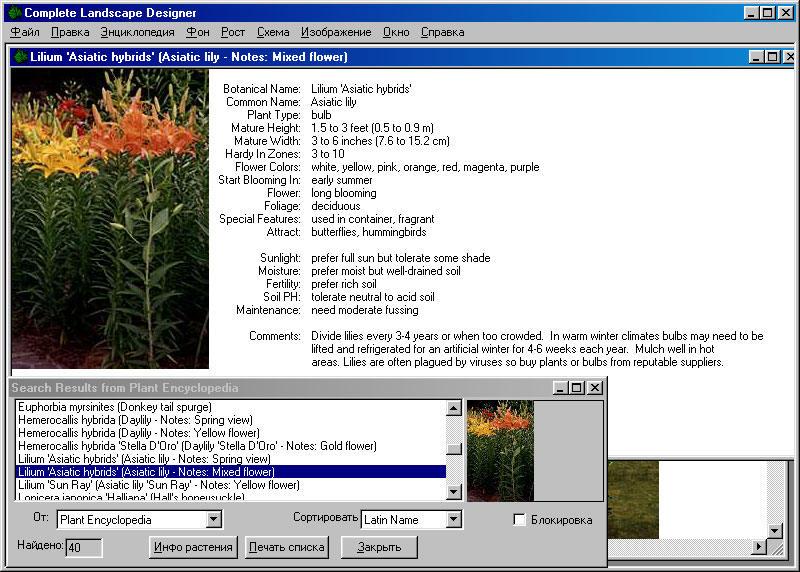
Task: Click the large Asiatic lily photo
Action: 110,219
